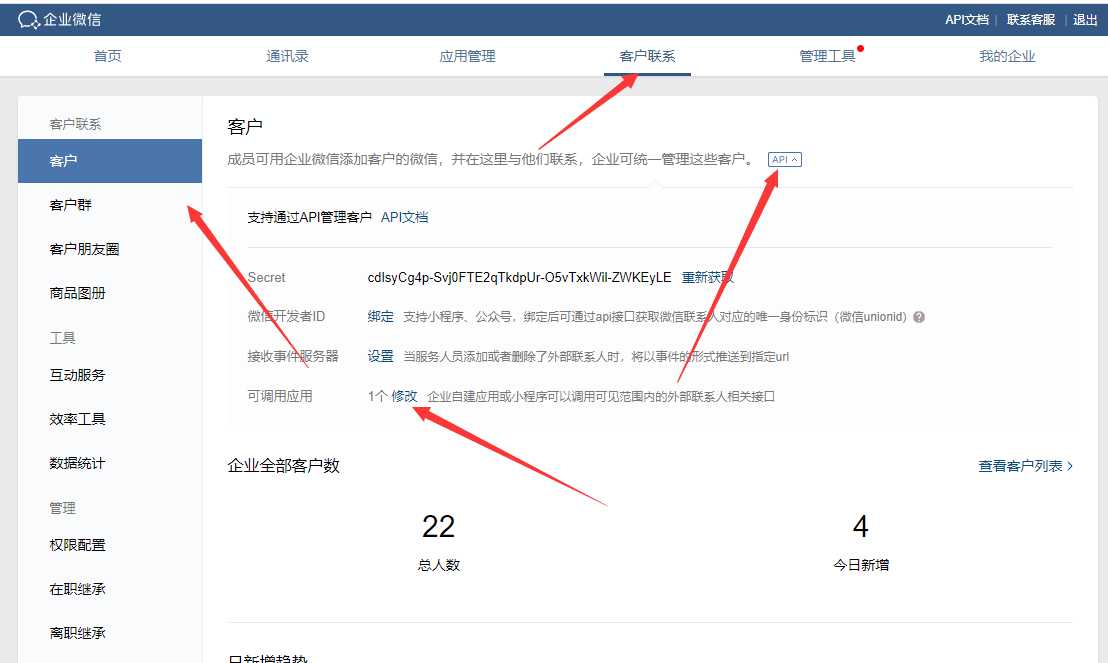Collapse the API expander badge
The height and width of the screenshot is (663, 1108).
(x=784, y=160)
